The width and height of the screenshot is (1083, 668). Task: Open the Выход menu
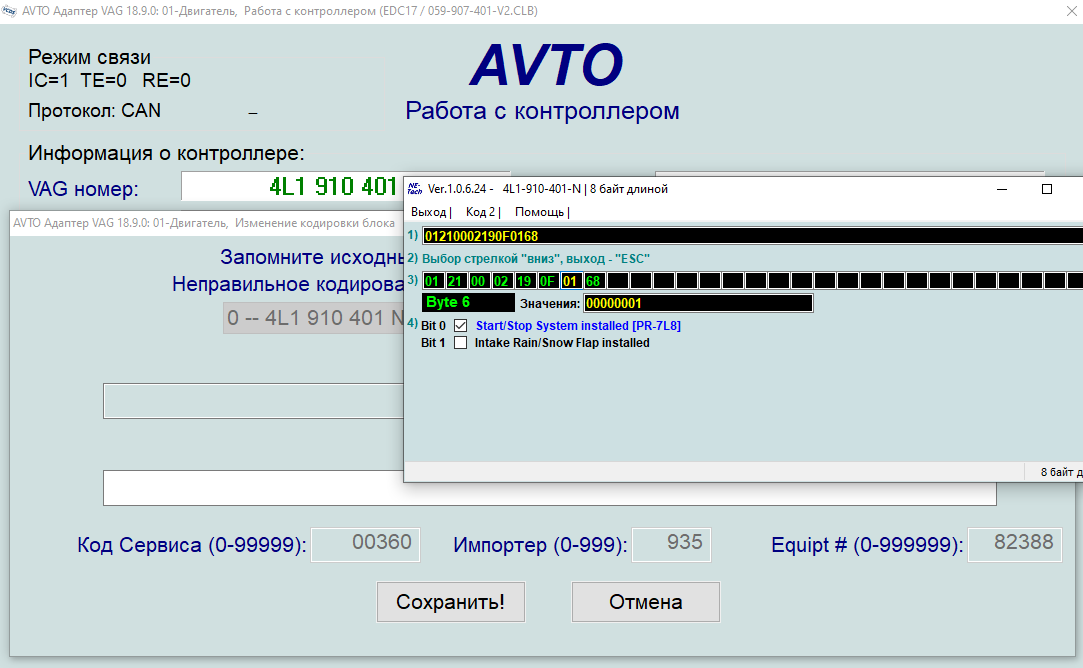click(x=429, y=212)
